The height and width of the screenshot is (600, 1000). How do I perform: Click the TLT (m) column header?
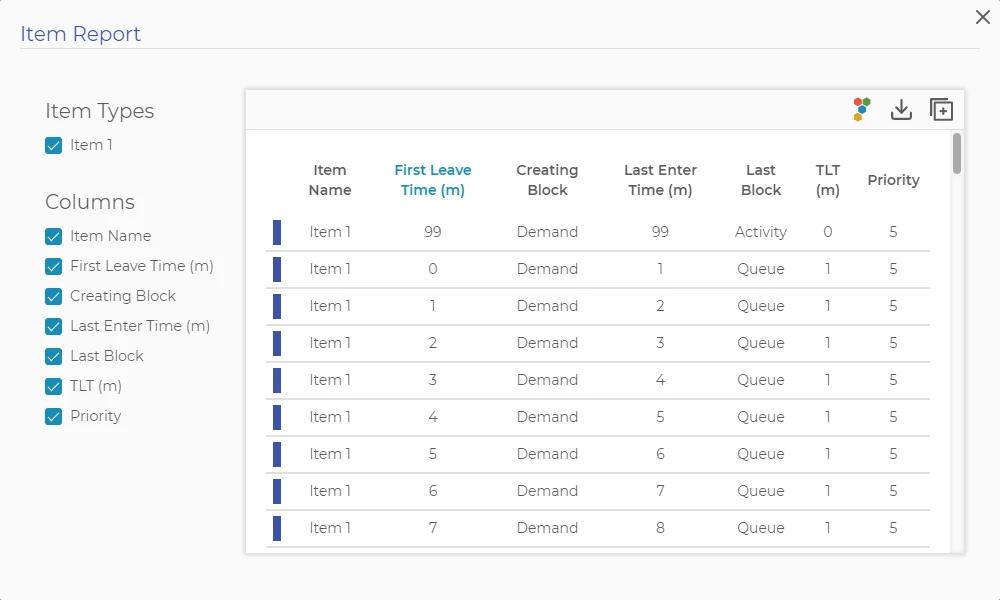click(827, 180)
